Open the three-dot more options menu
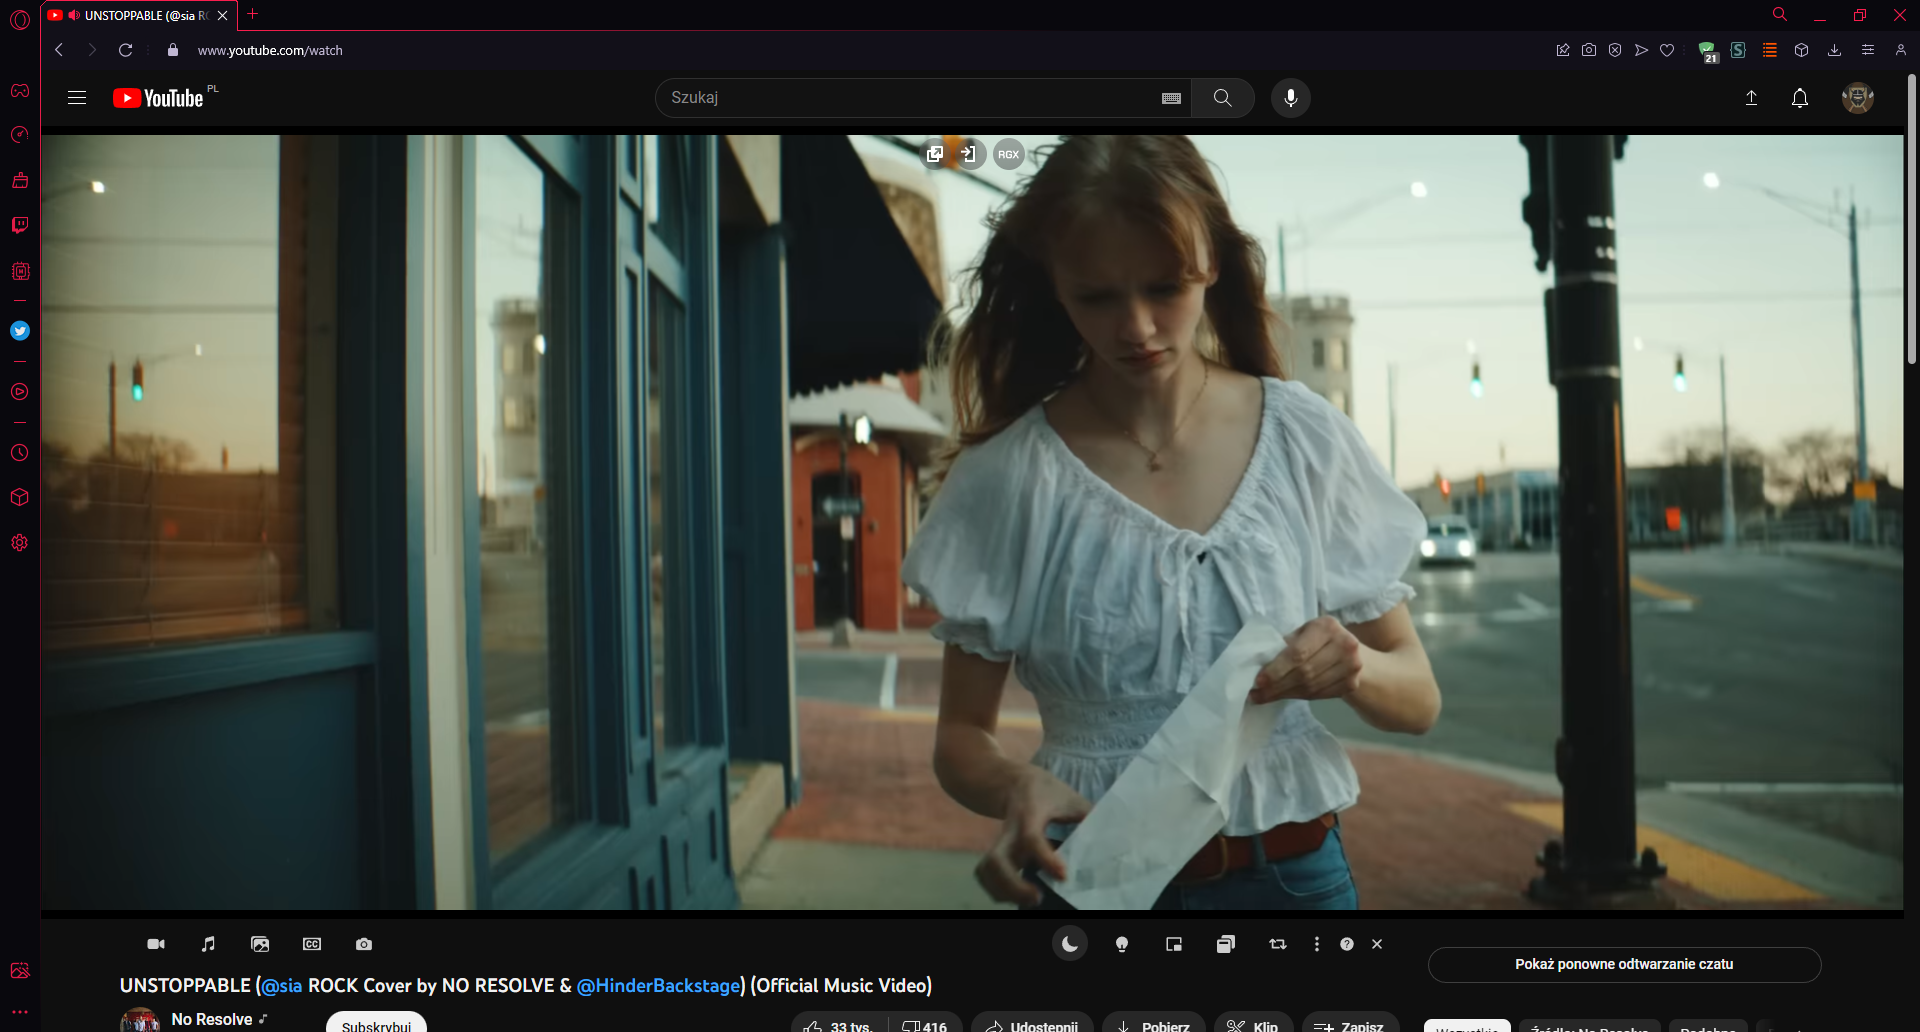The height and width of the screenshot is (1032, 1920). coord(1316,944)
